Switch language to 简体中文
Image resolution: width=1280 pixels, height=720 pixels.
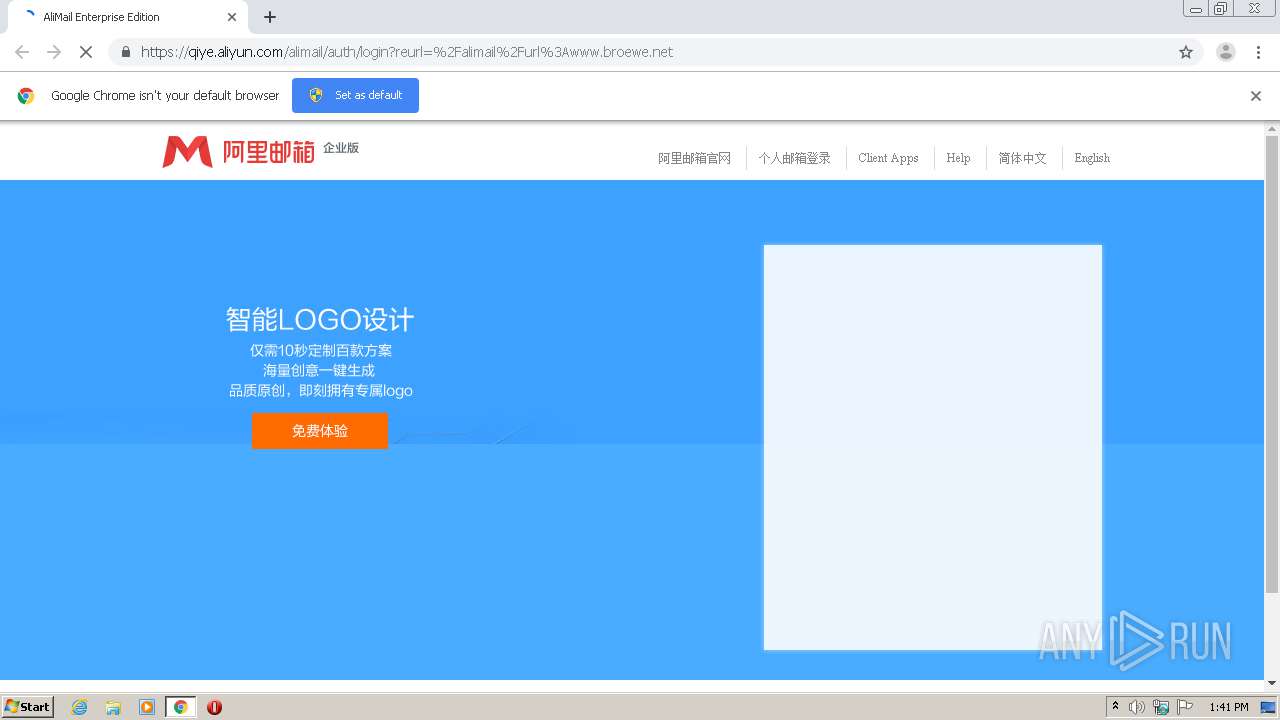point(1022,158)
